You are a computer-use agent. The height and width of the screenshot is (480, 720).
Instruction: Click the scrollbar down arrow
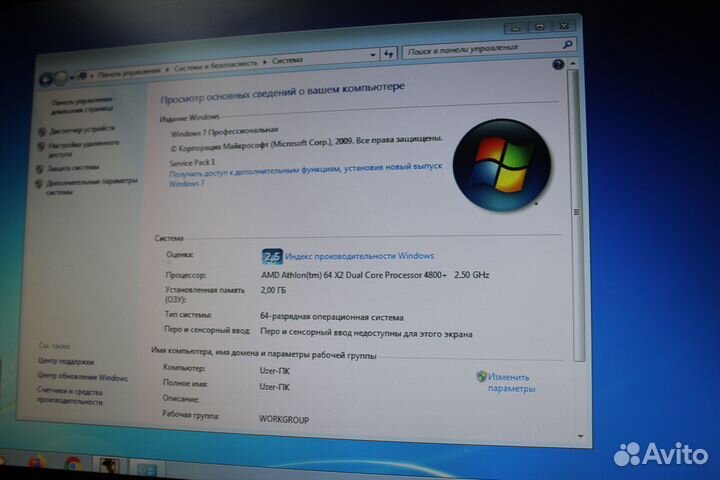point(581,436)
